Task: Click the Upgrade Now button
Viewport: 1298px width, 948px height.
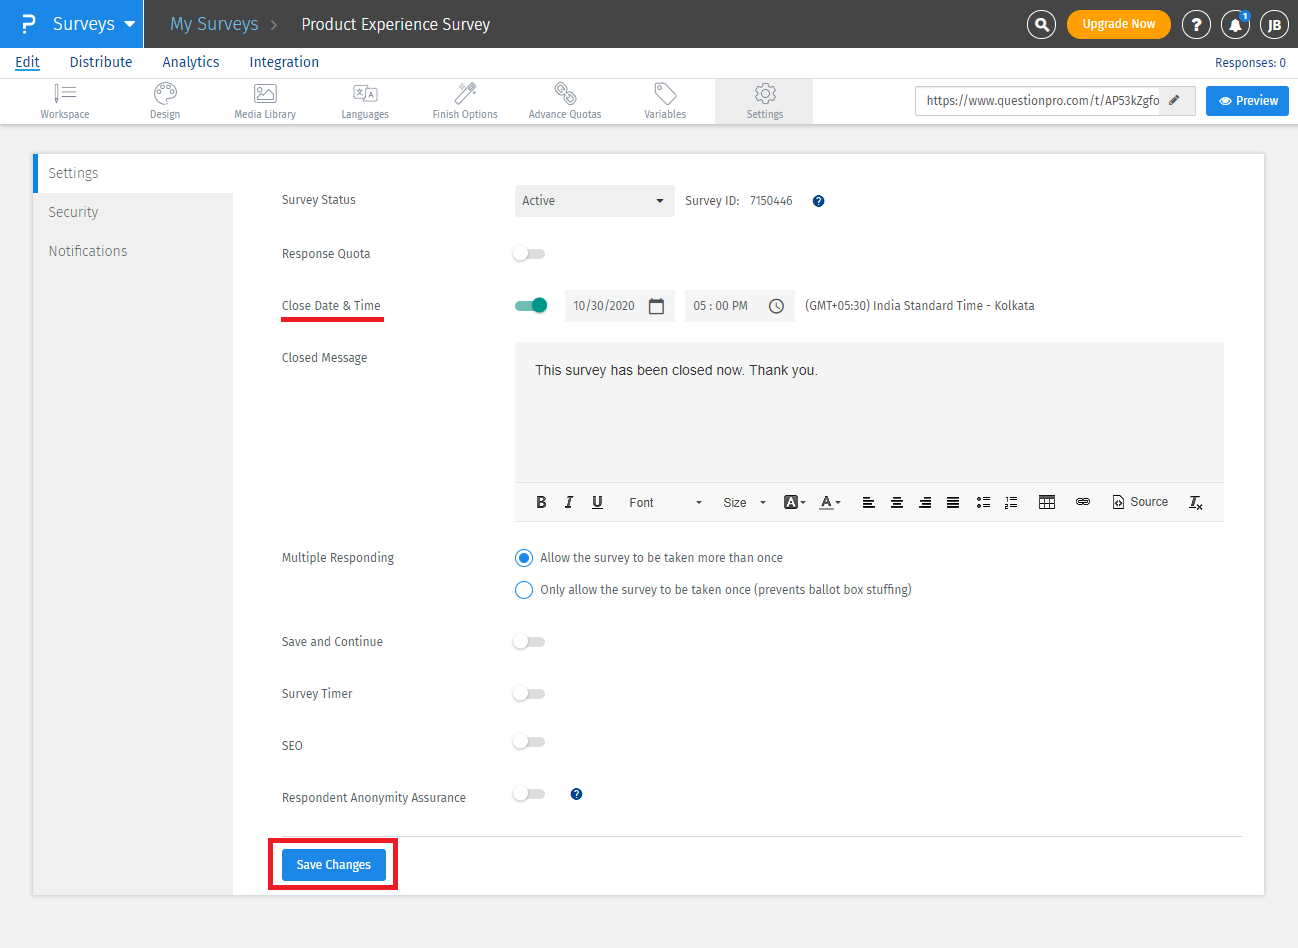Action: point(1118,24)
